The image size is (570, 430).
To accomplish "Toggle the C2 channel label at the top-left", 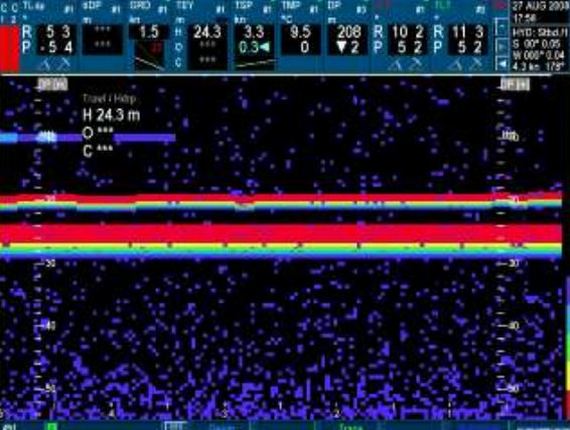I will 15,12.
